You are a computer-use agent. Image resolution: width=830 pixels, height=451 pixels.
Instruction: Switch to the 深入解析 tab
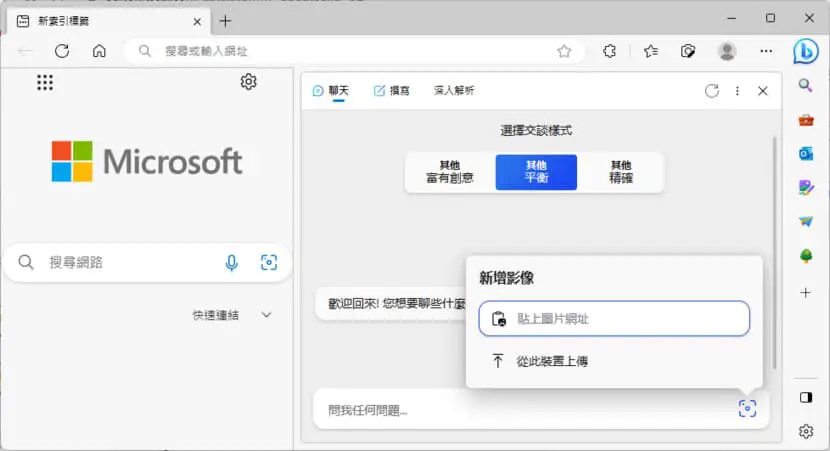454,91
